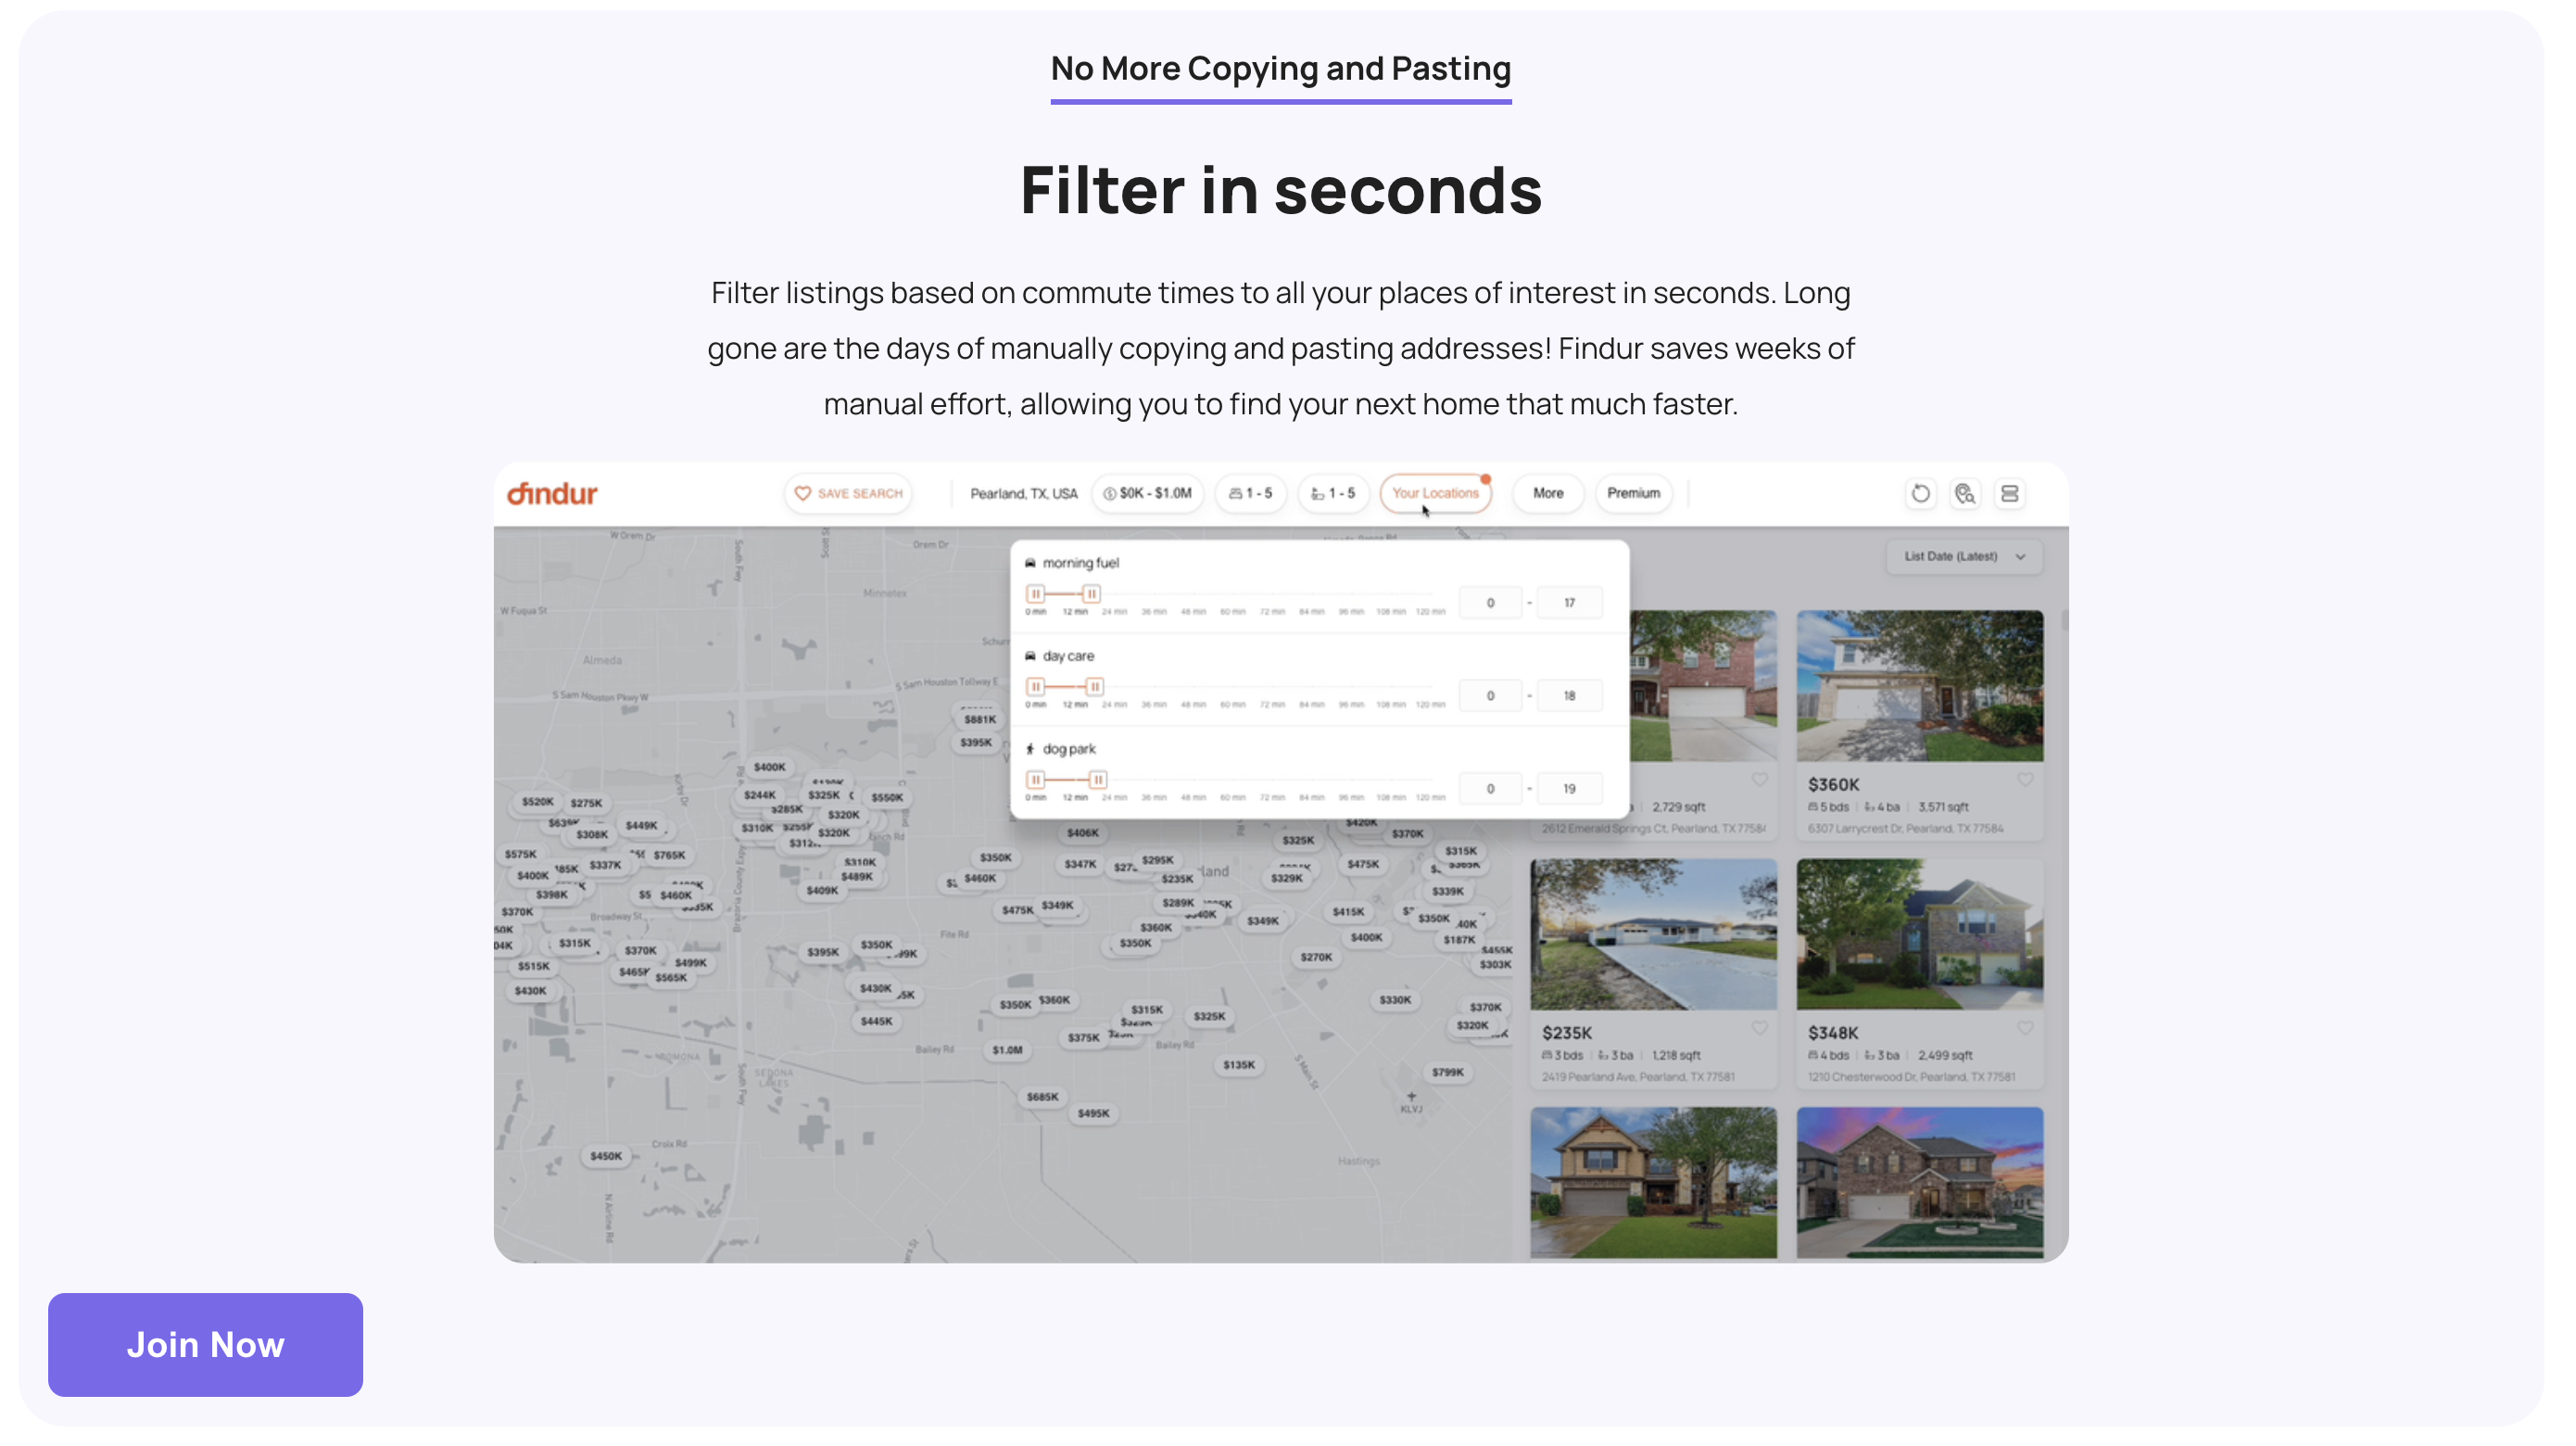Open the 2612 Emerald Springs Ct listing photo
The image size is (2576, 1446).
pyautogui.click(x=1704, y=685)
